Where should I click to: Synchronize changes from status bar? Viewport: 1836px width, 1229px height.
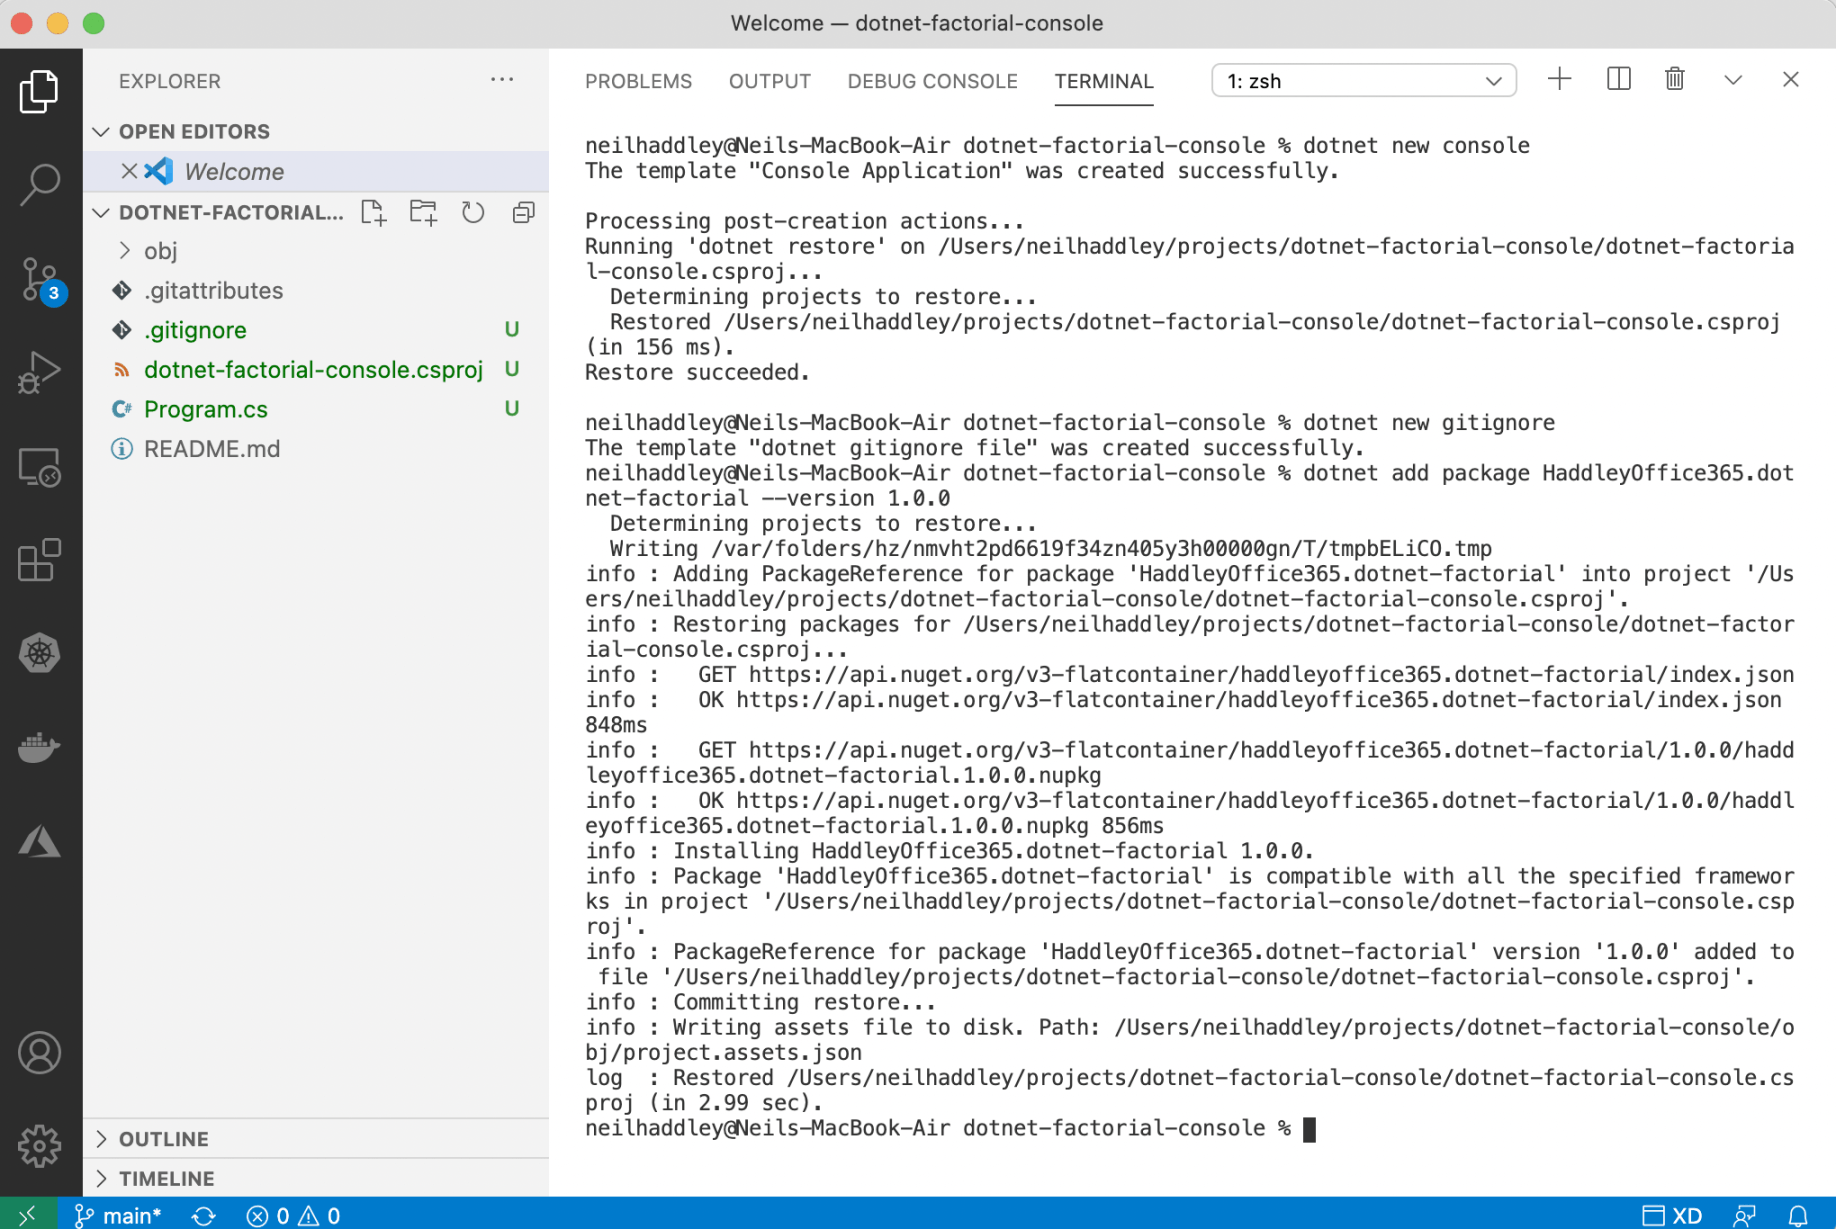click(204, 1215)
